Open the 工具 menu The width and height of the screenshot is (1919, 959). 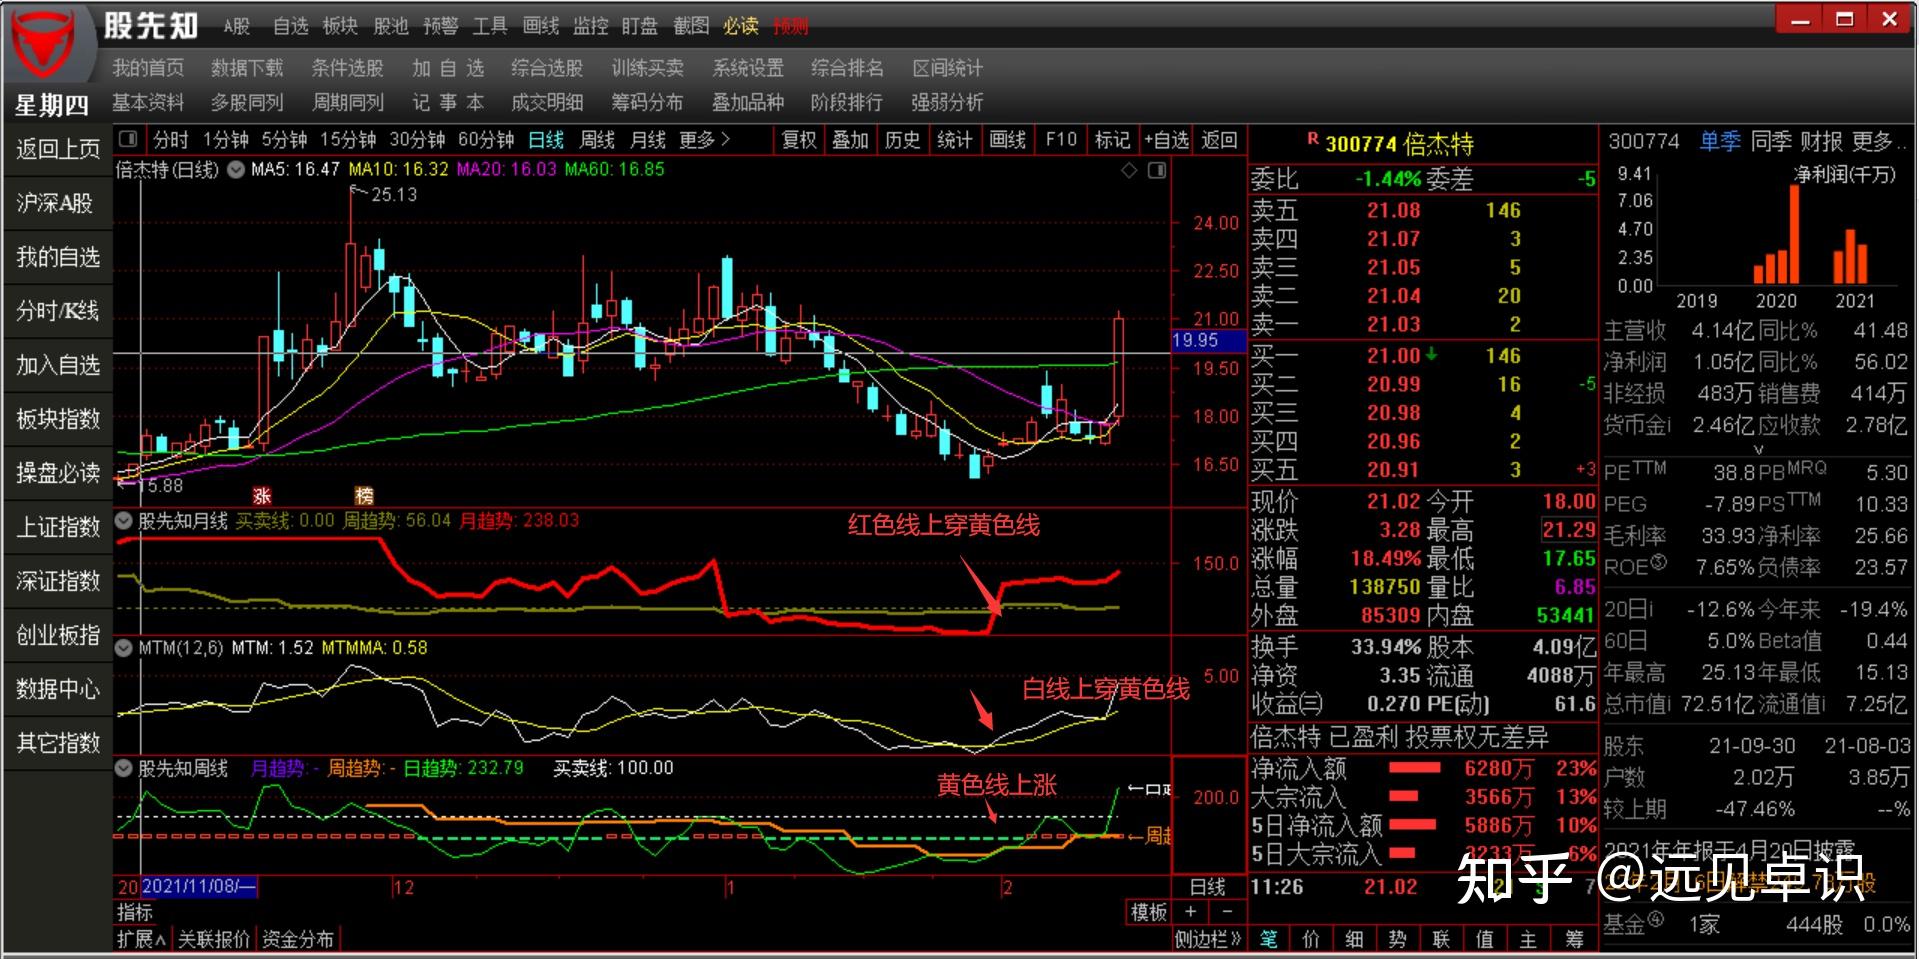coord(490,26)
